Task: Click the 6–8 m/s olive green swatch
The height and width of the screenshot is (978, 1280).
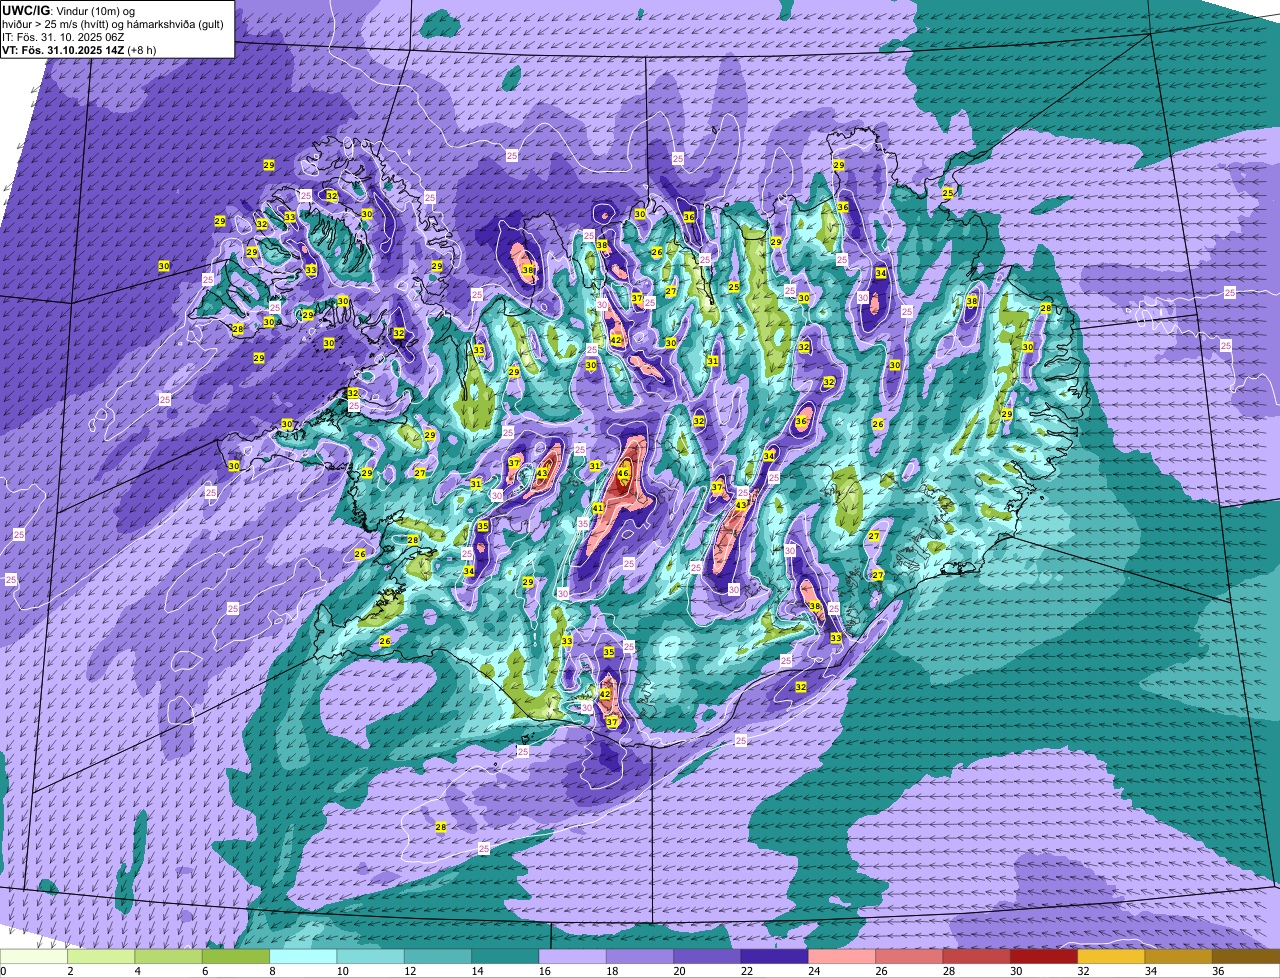Action: (x=236, y=957)
